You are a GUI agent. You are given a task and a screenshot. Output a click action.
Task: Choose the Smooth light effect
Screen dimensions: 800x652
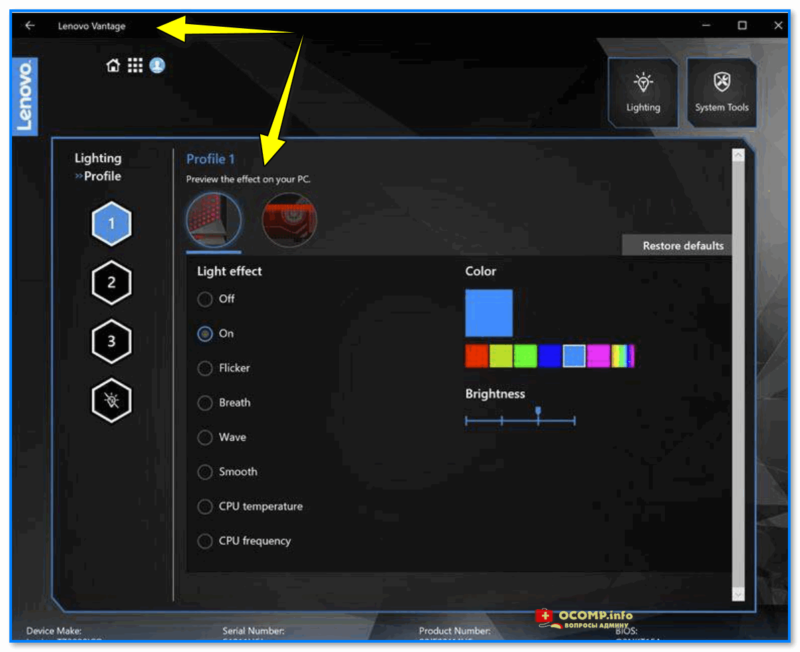[x=205, y=472]
